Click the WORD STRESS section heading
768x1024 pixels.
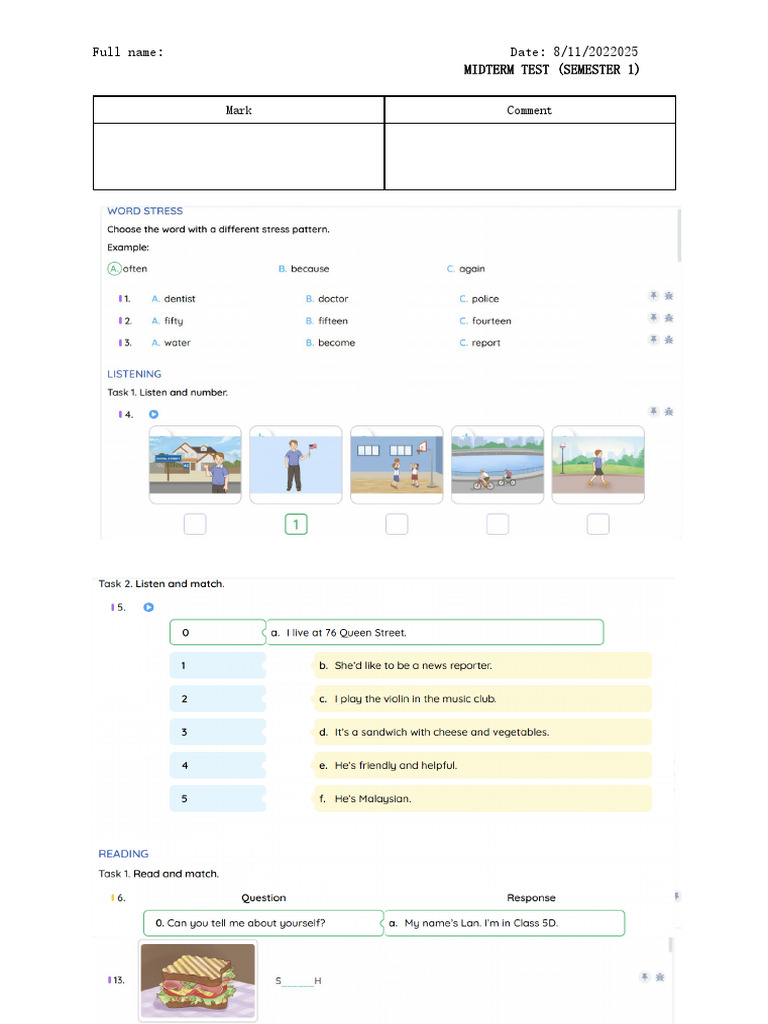145,211
